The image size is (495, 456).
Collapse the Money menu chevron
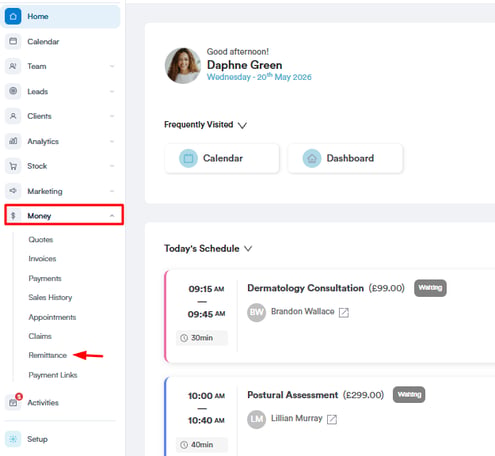112,216
